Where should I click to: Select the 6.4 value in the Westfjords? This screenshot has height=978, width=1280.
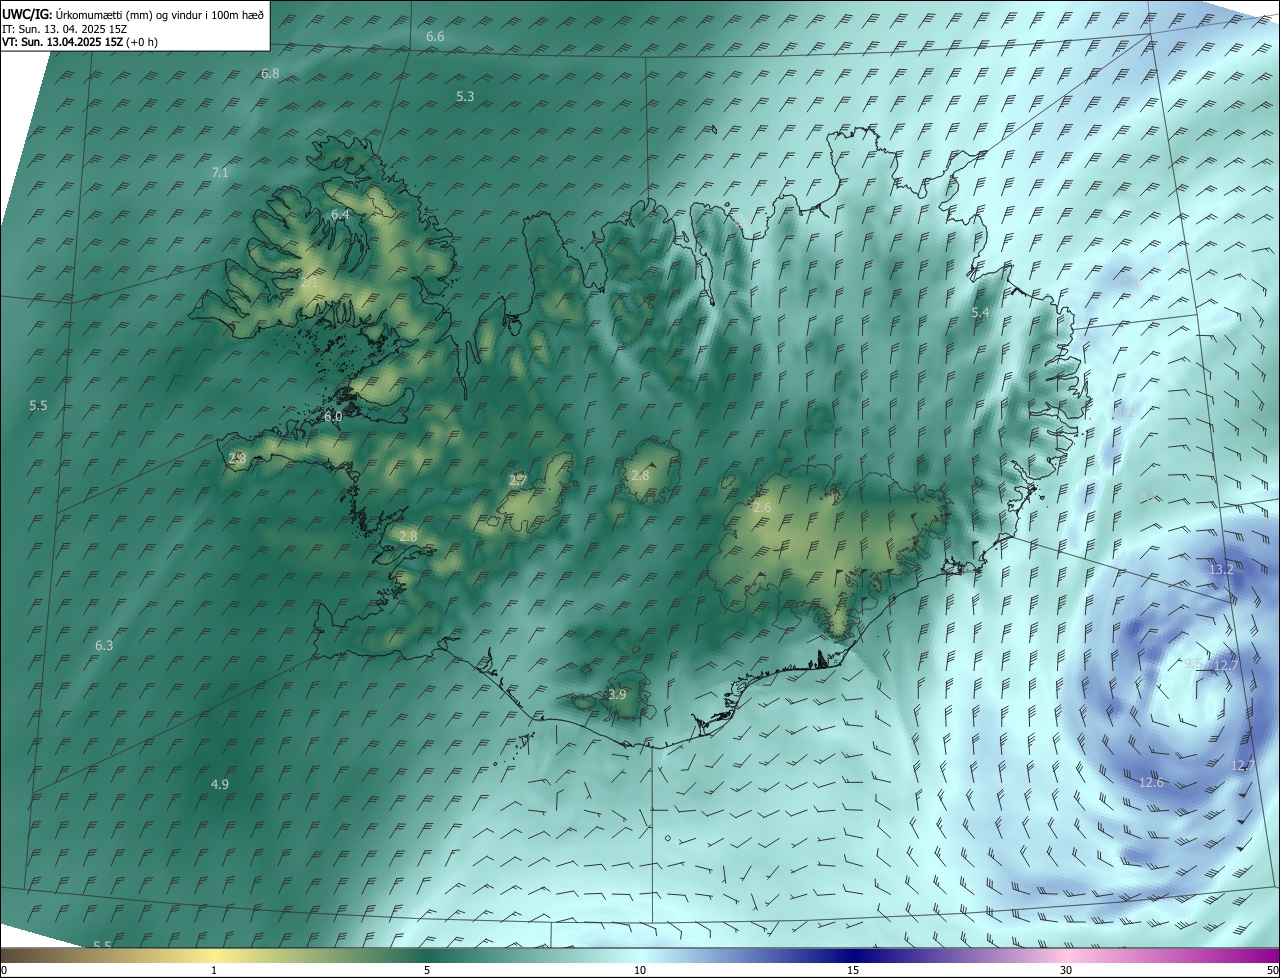(340, 215)
